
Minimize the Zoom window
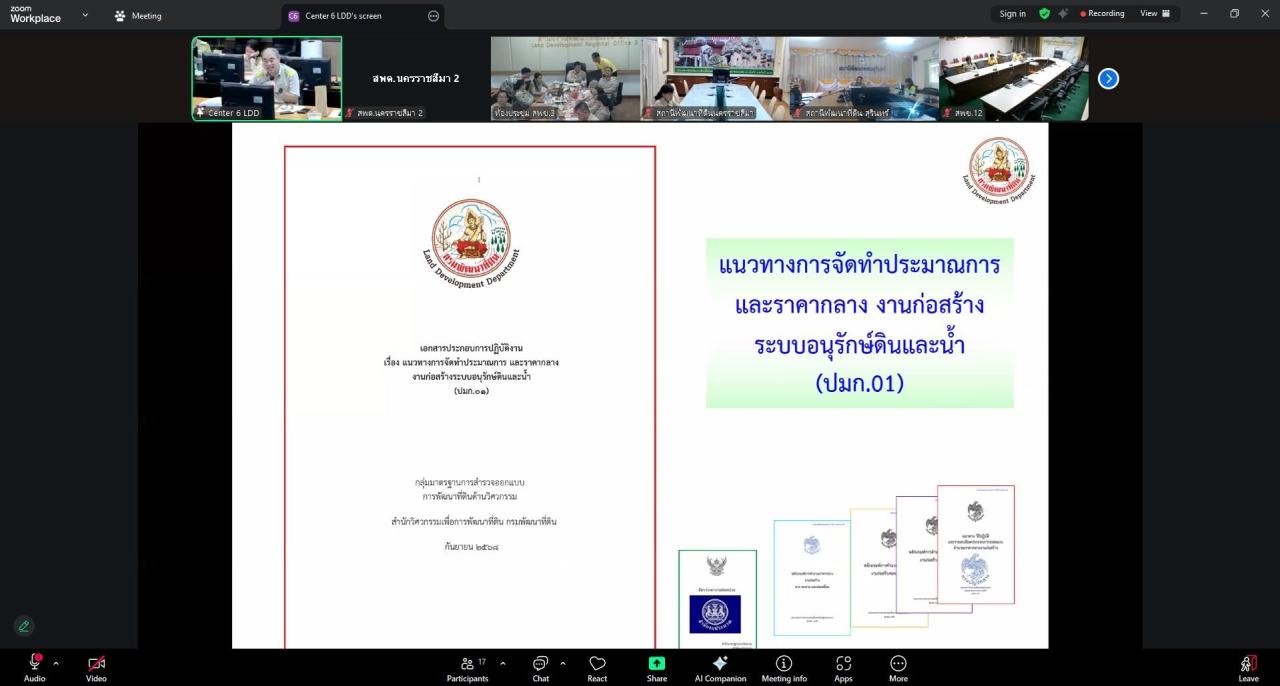(1203, 14)
